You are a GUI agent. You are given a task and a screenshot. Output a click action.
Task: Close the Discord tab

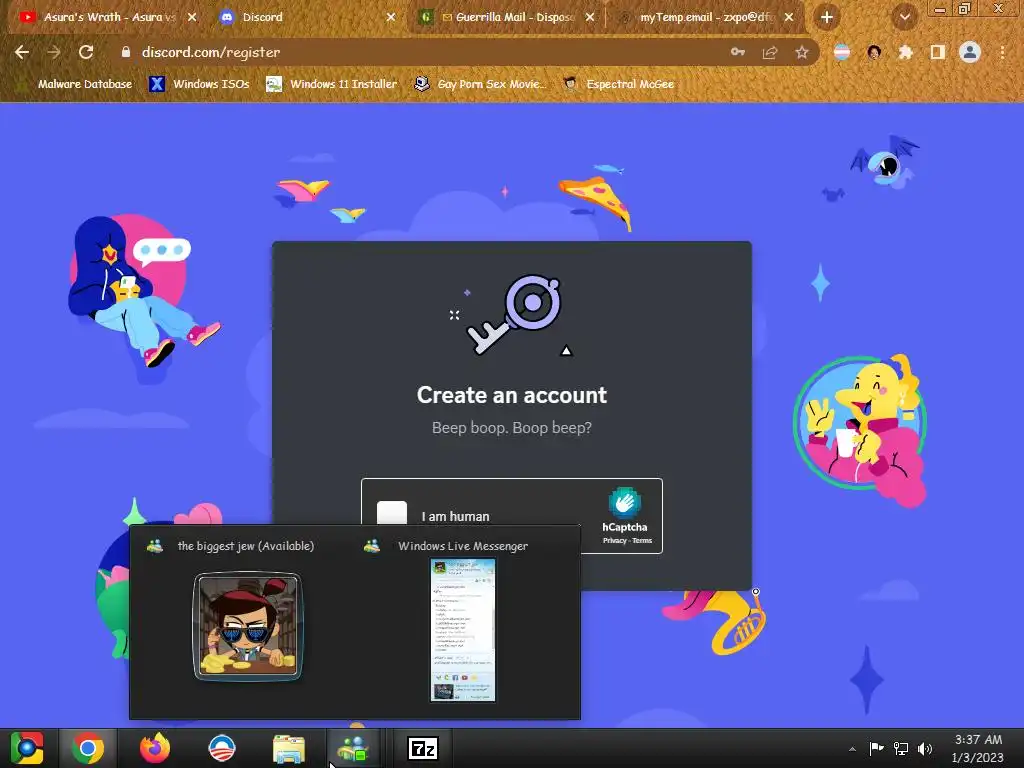[x=391, y=17]
